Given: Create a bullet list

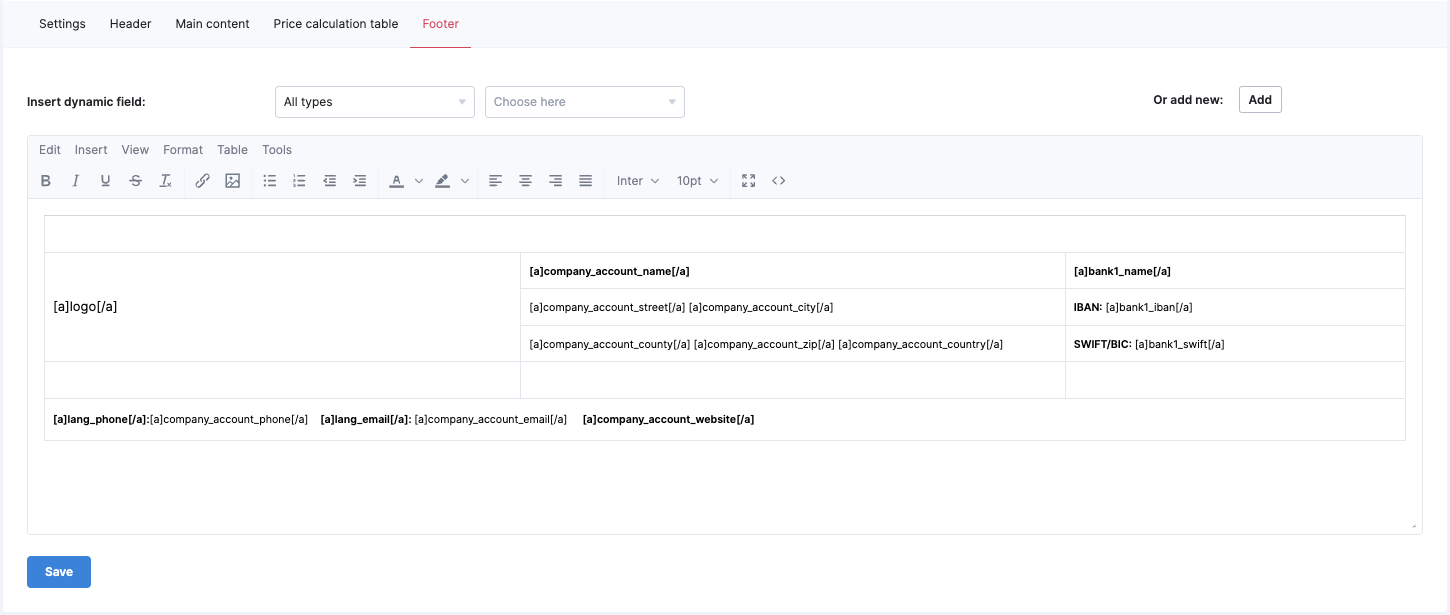Looking at the screenshot, I should [x=269, y=181].
